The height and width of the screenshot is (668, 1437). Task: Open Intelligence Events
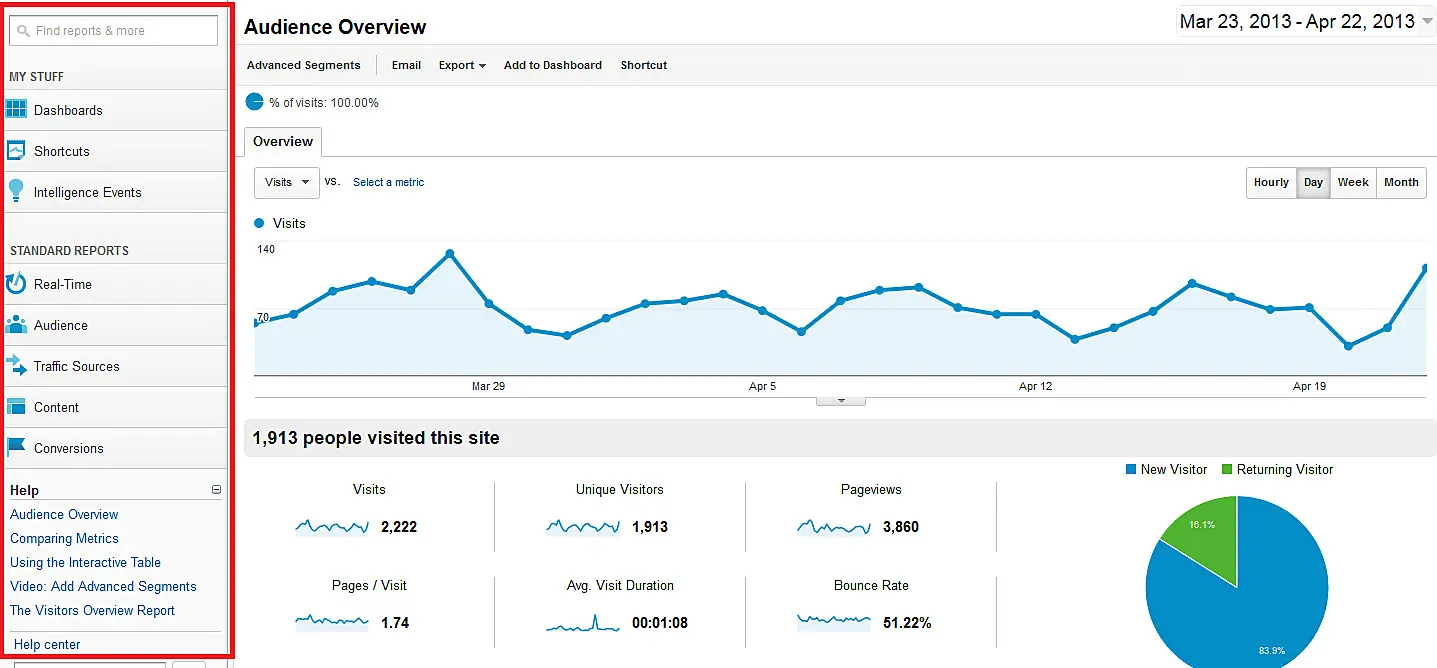(87, 191)
